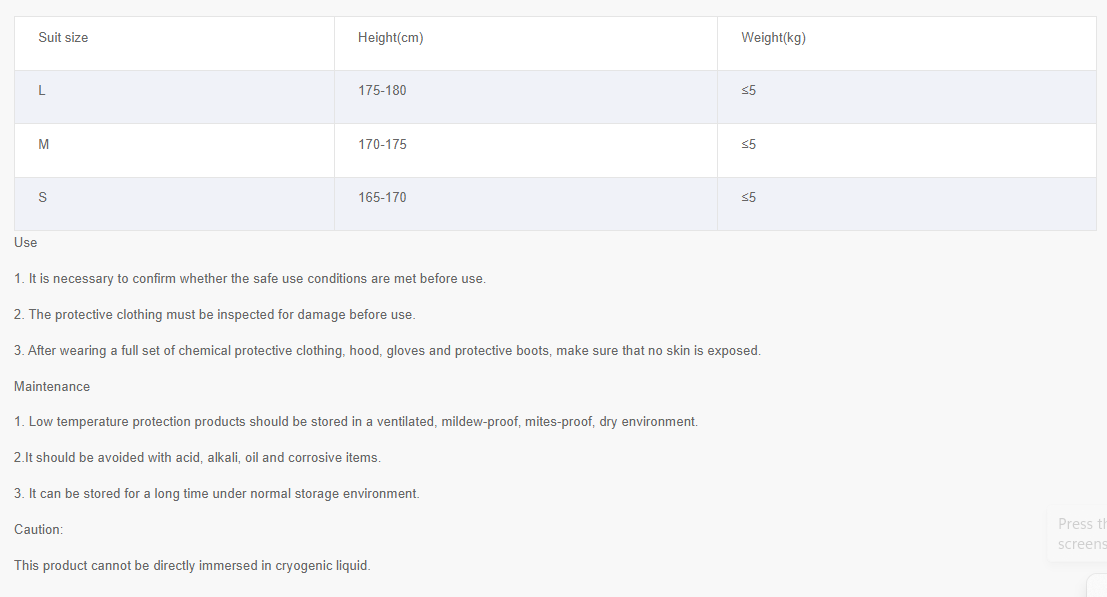Click the cryogenic liquid warning sentence
1107x597 pixels.
point(192,566)
